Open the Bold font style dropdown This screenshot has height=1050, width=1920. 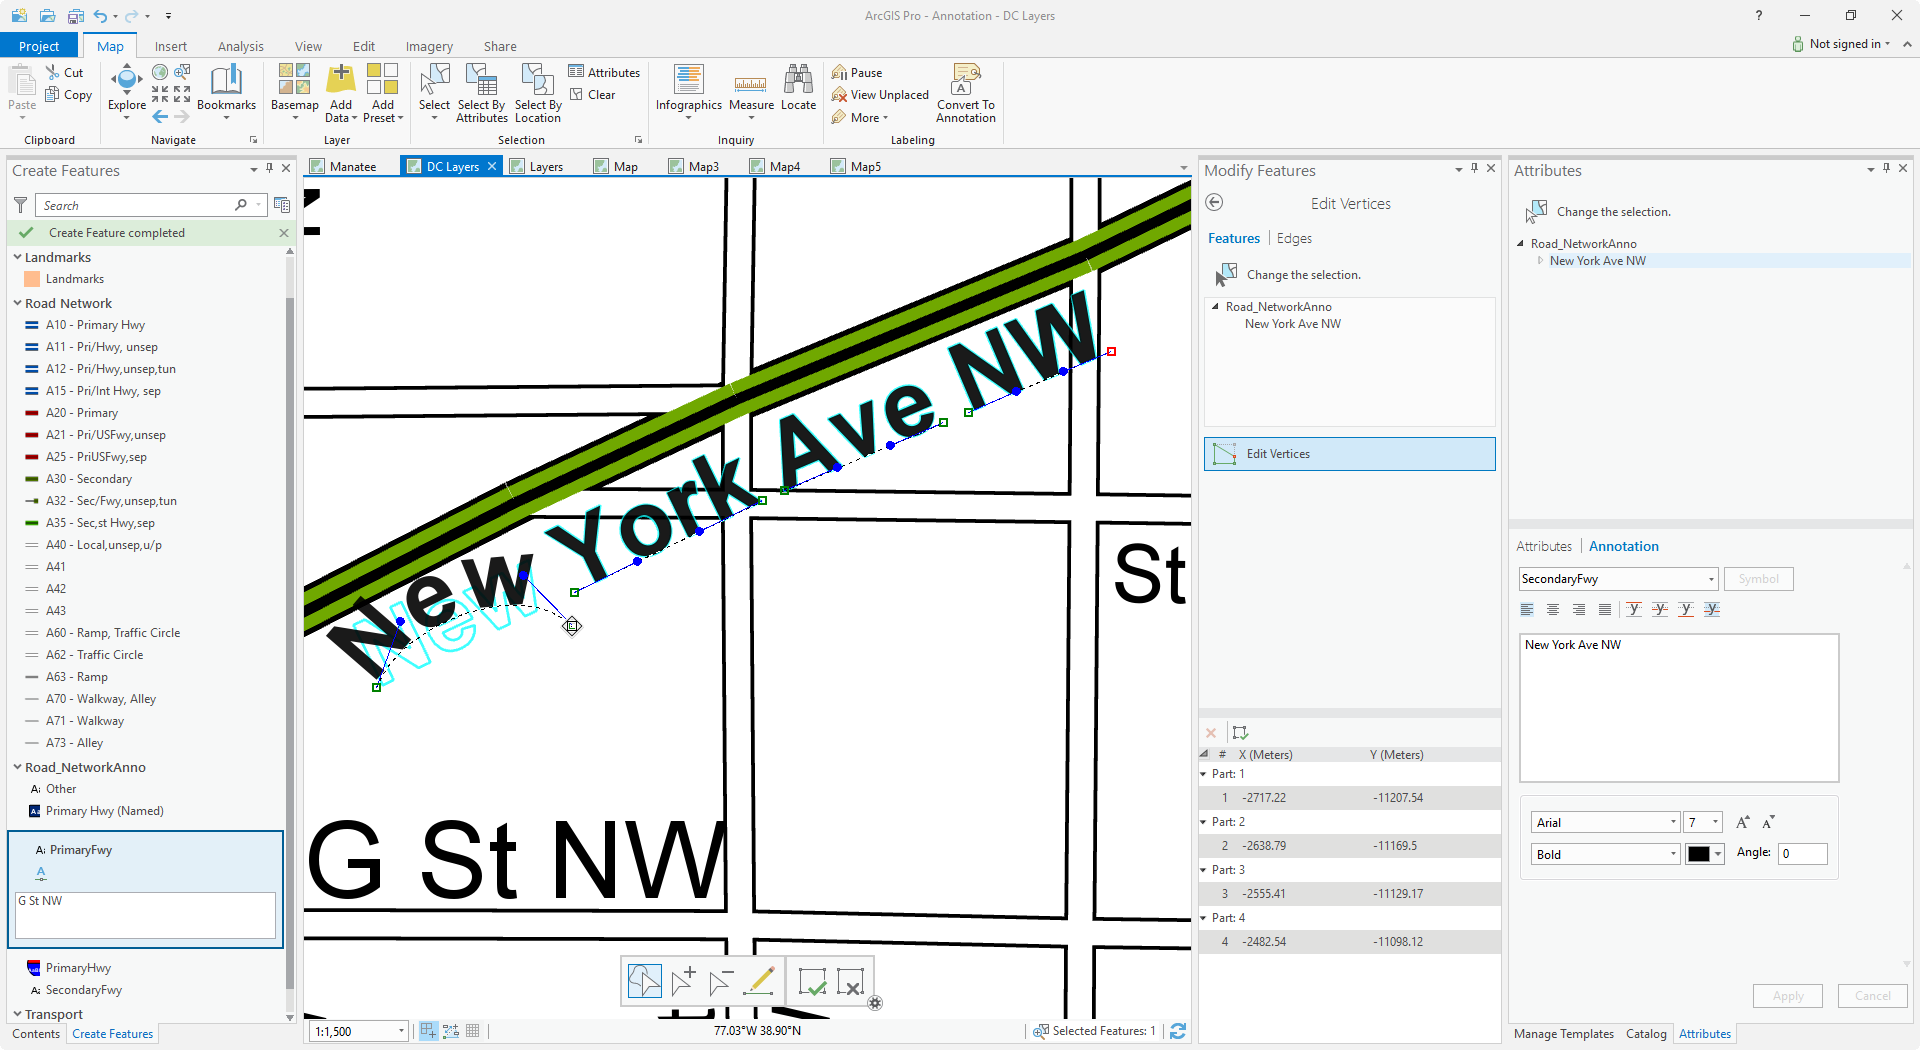[x=1672, y=854]
